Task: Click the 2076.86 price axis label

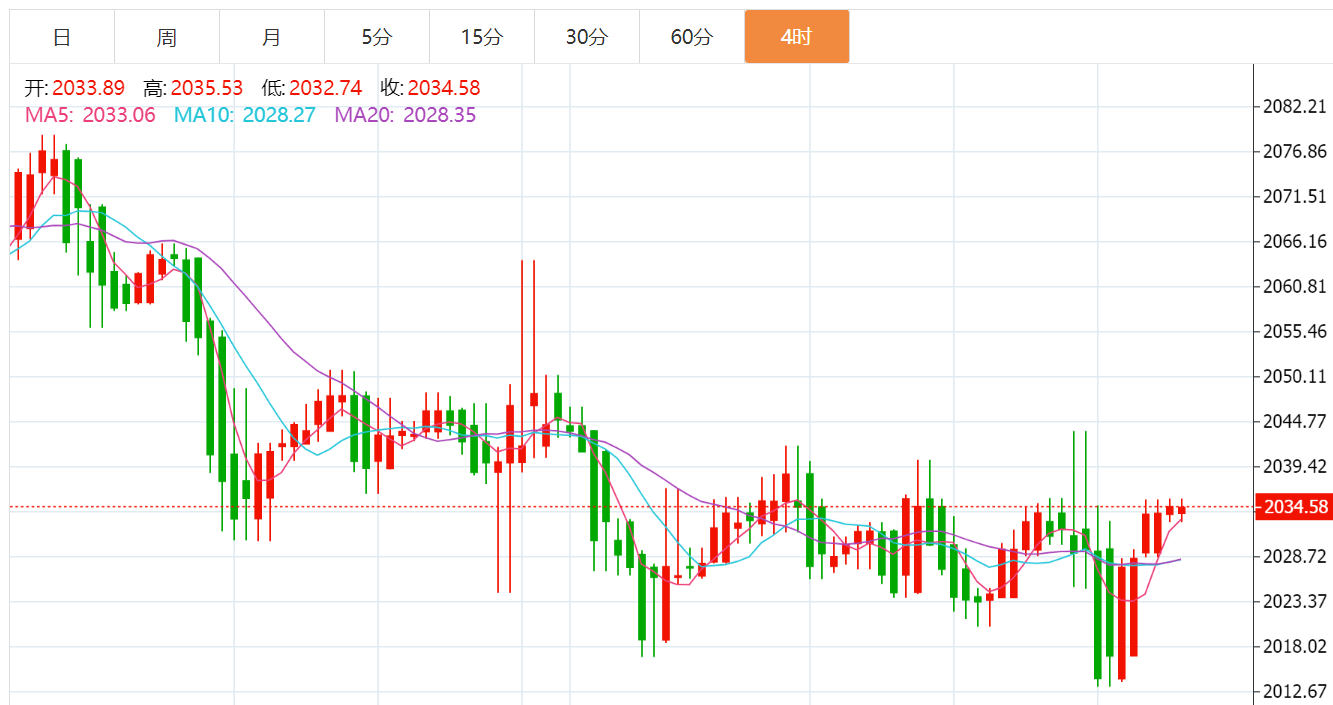Action: point(1296,152)
